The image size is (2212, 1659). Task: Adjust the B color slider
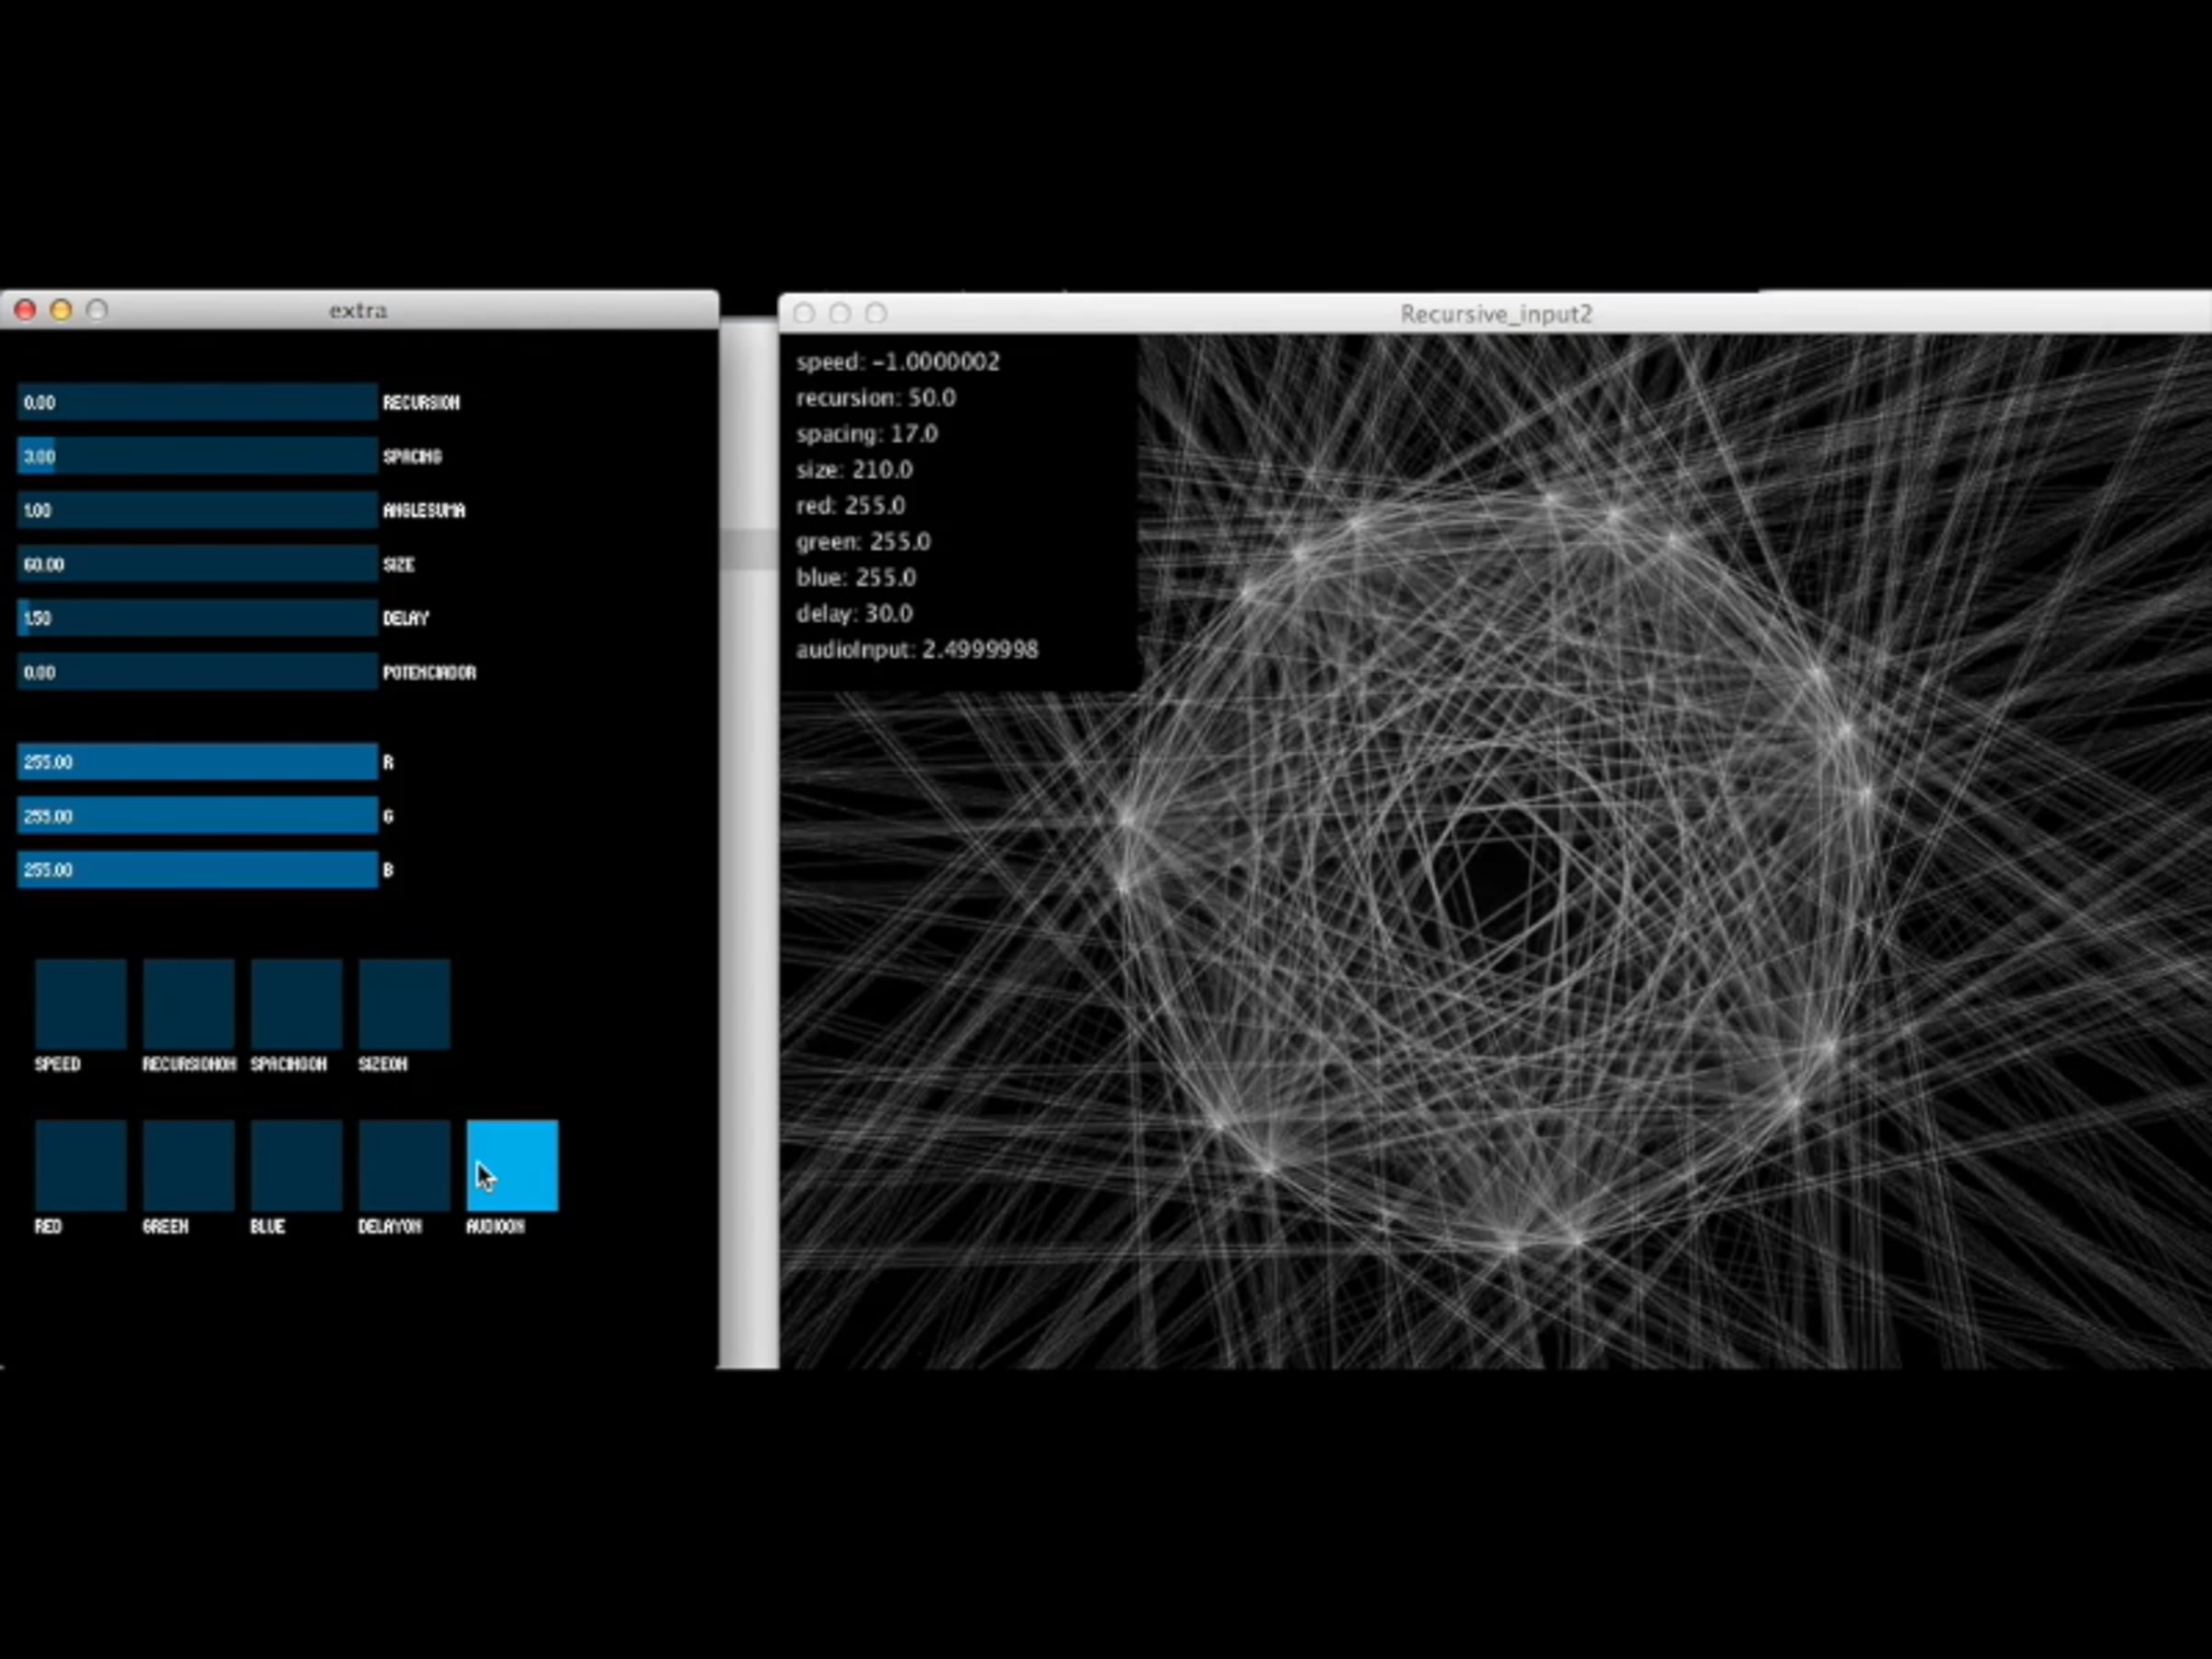point(197,870)
